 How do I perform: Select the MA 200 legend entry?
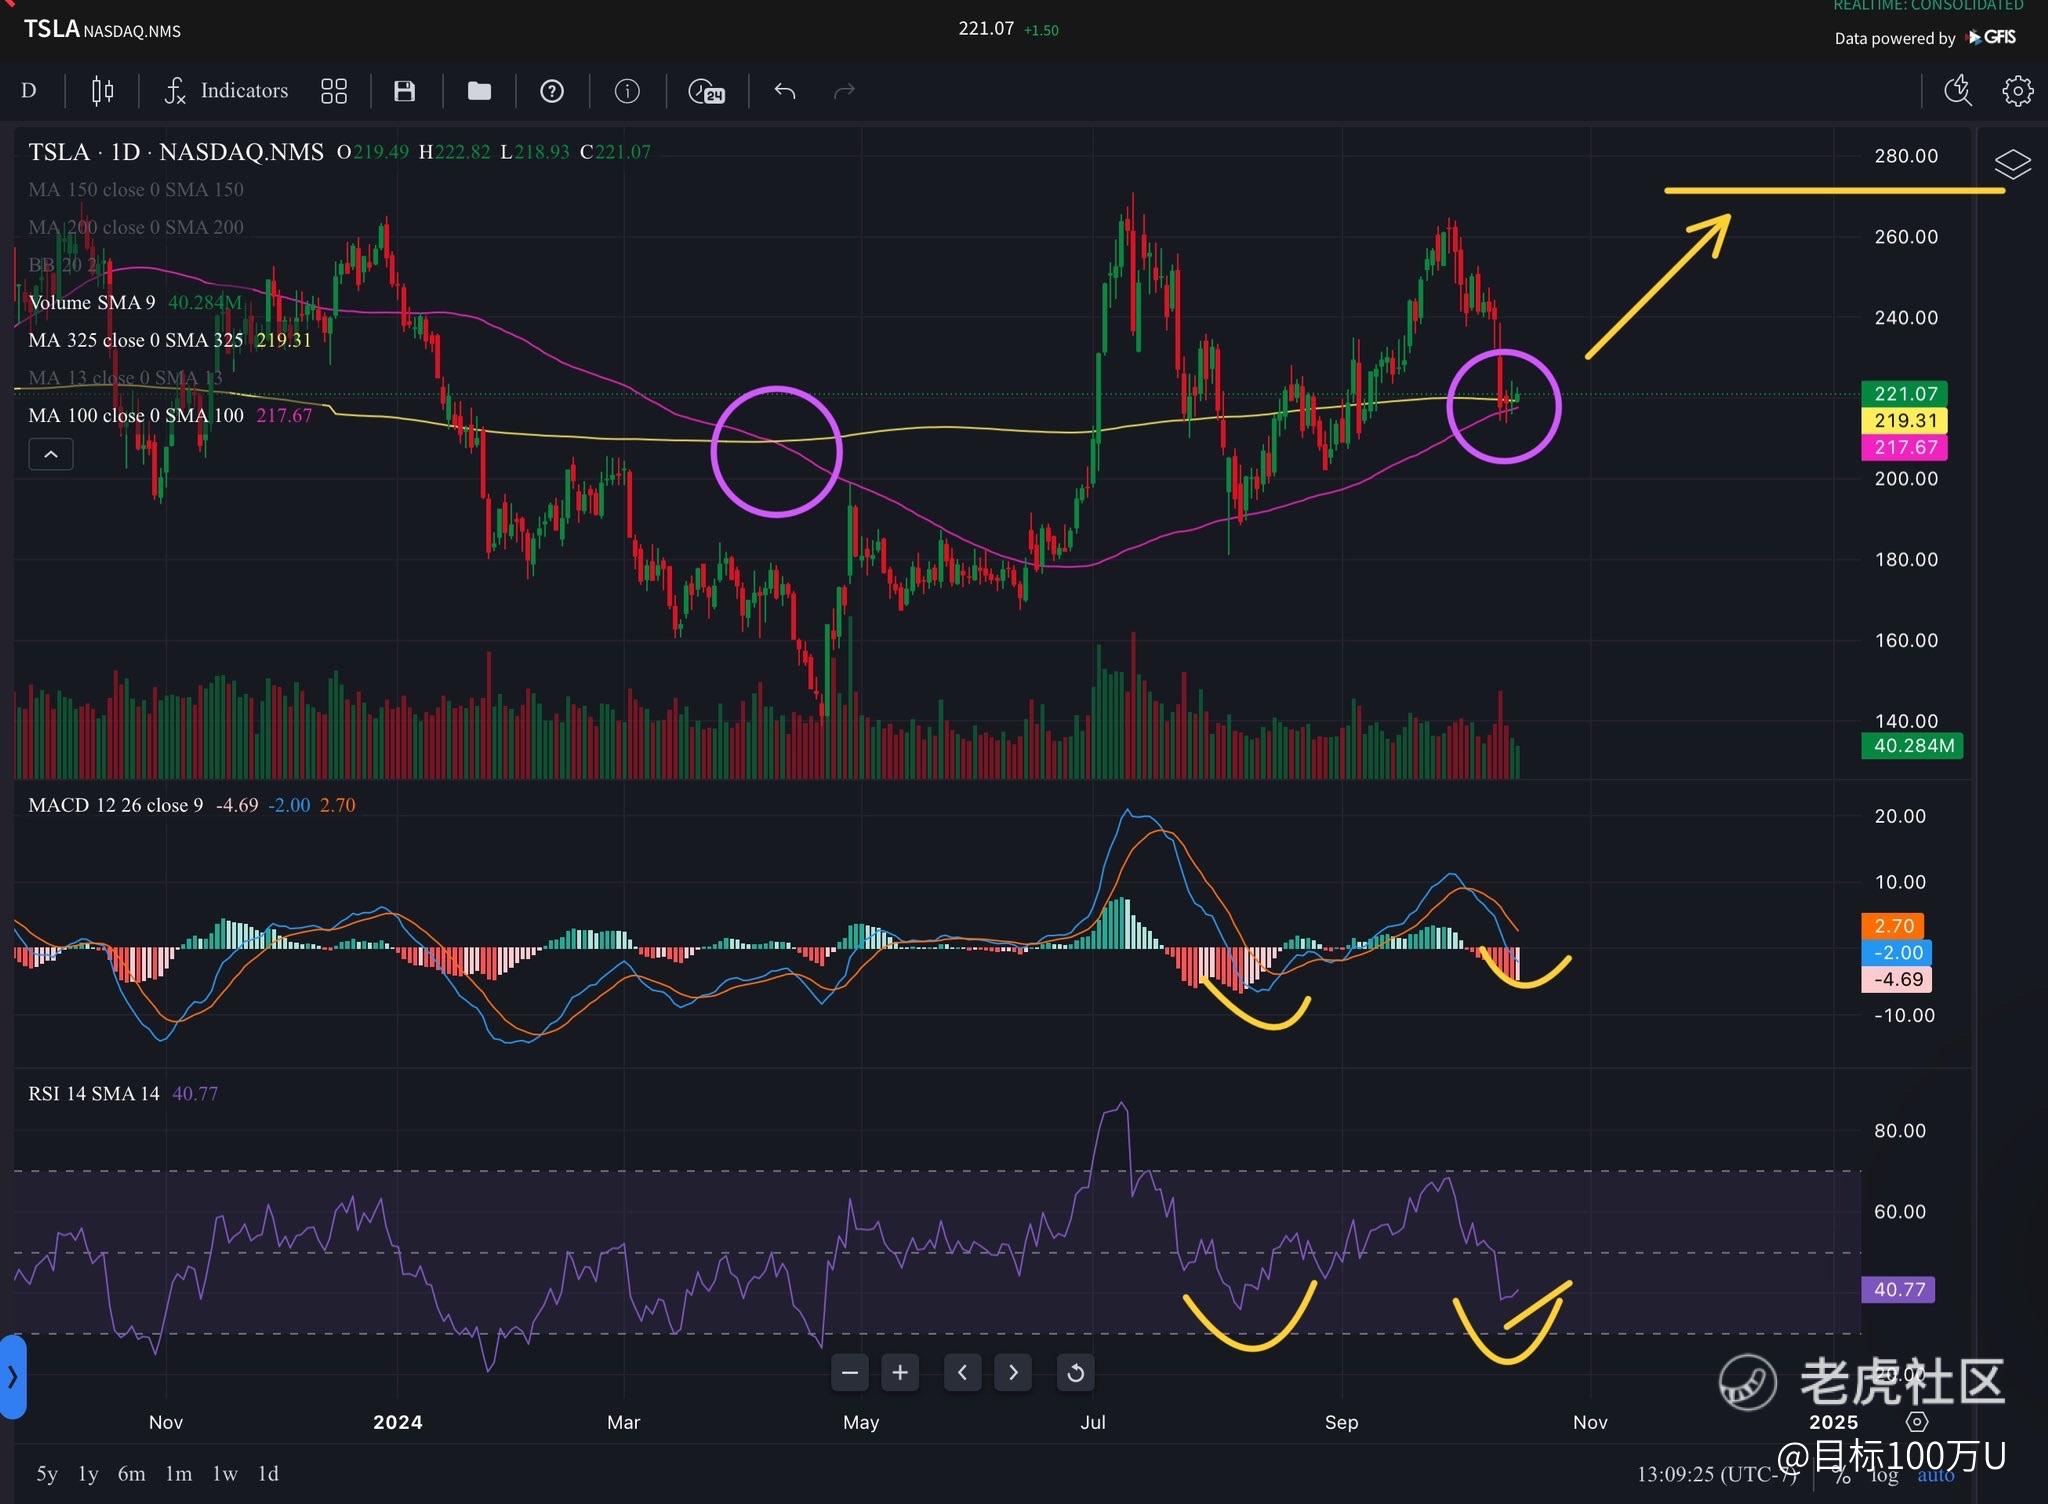click(136, 227)
